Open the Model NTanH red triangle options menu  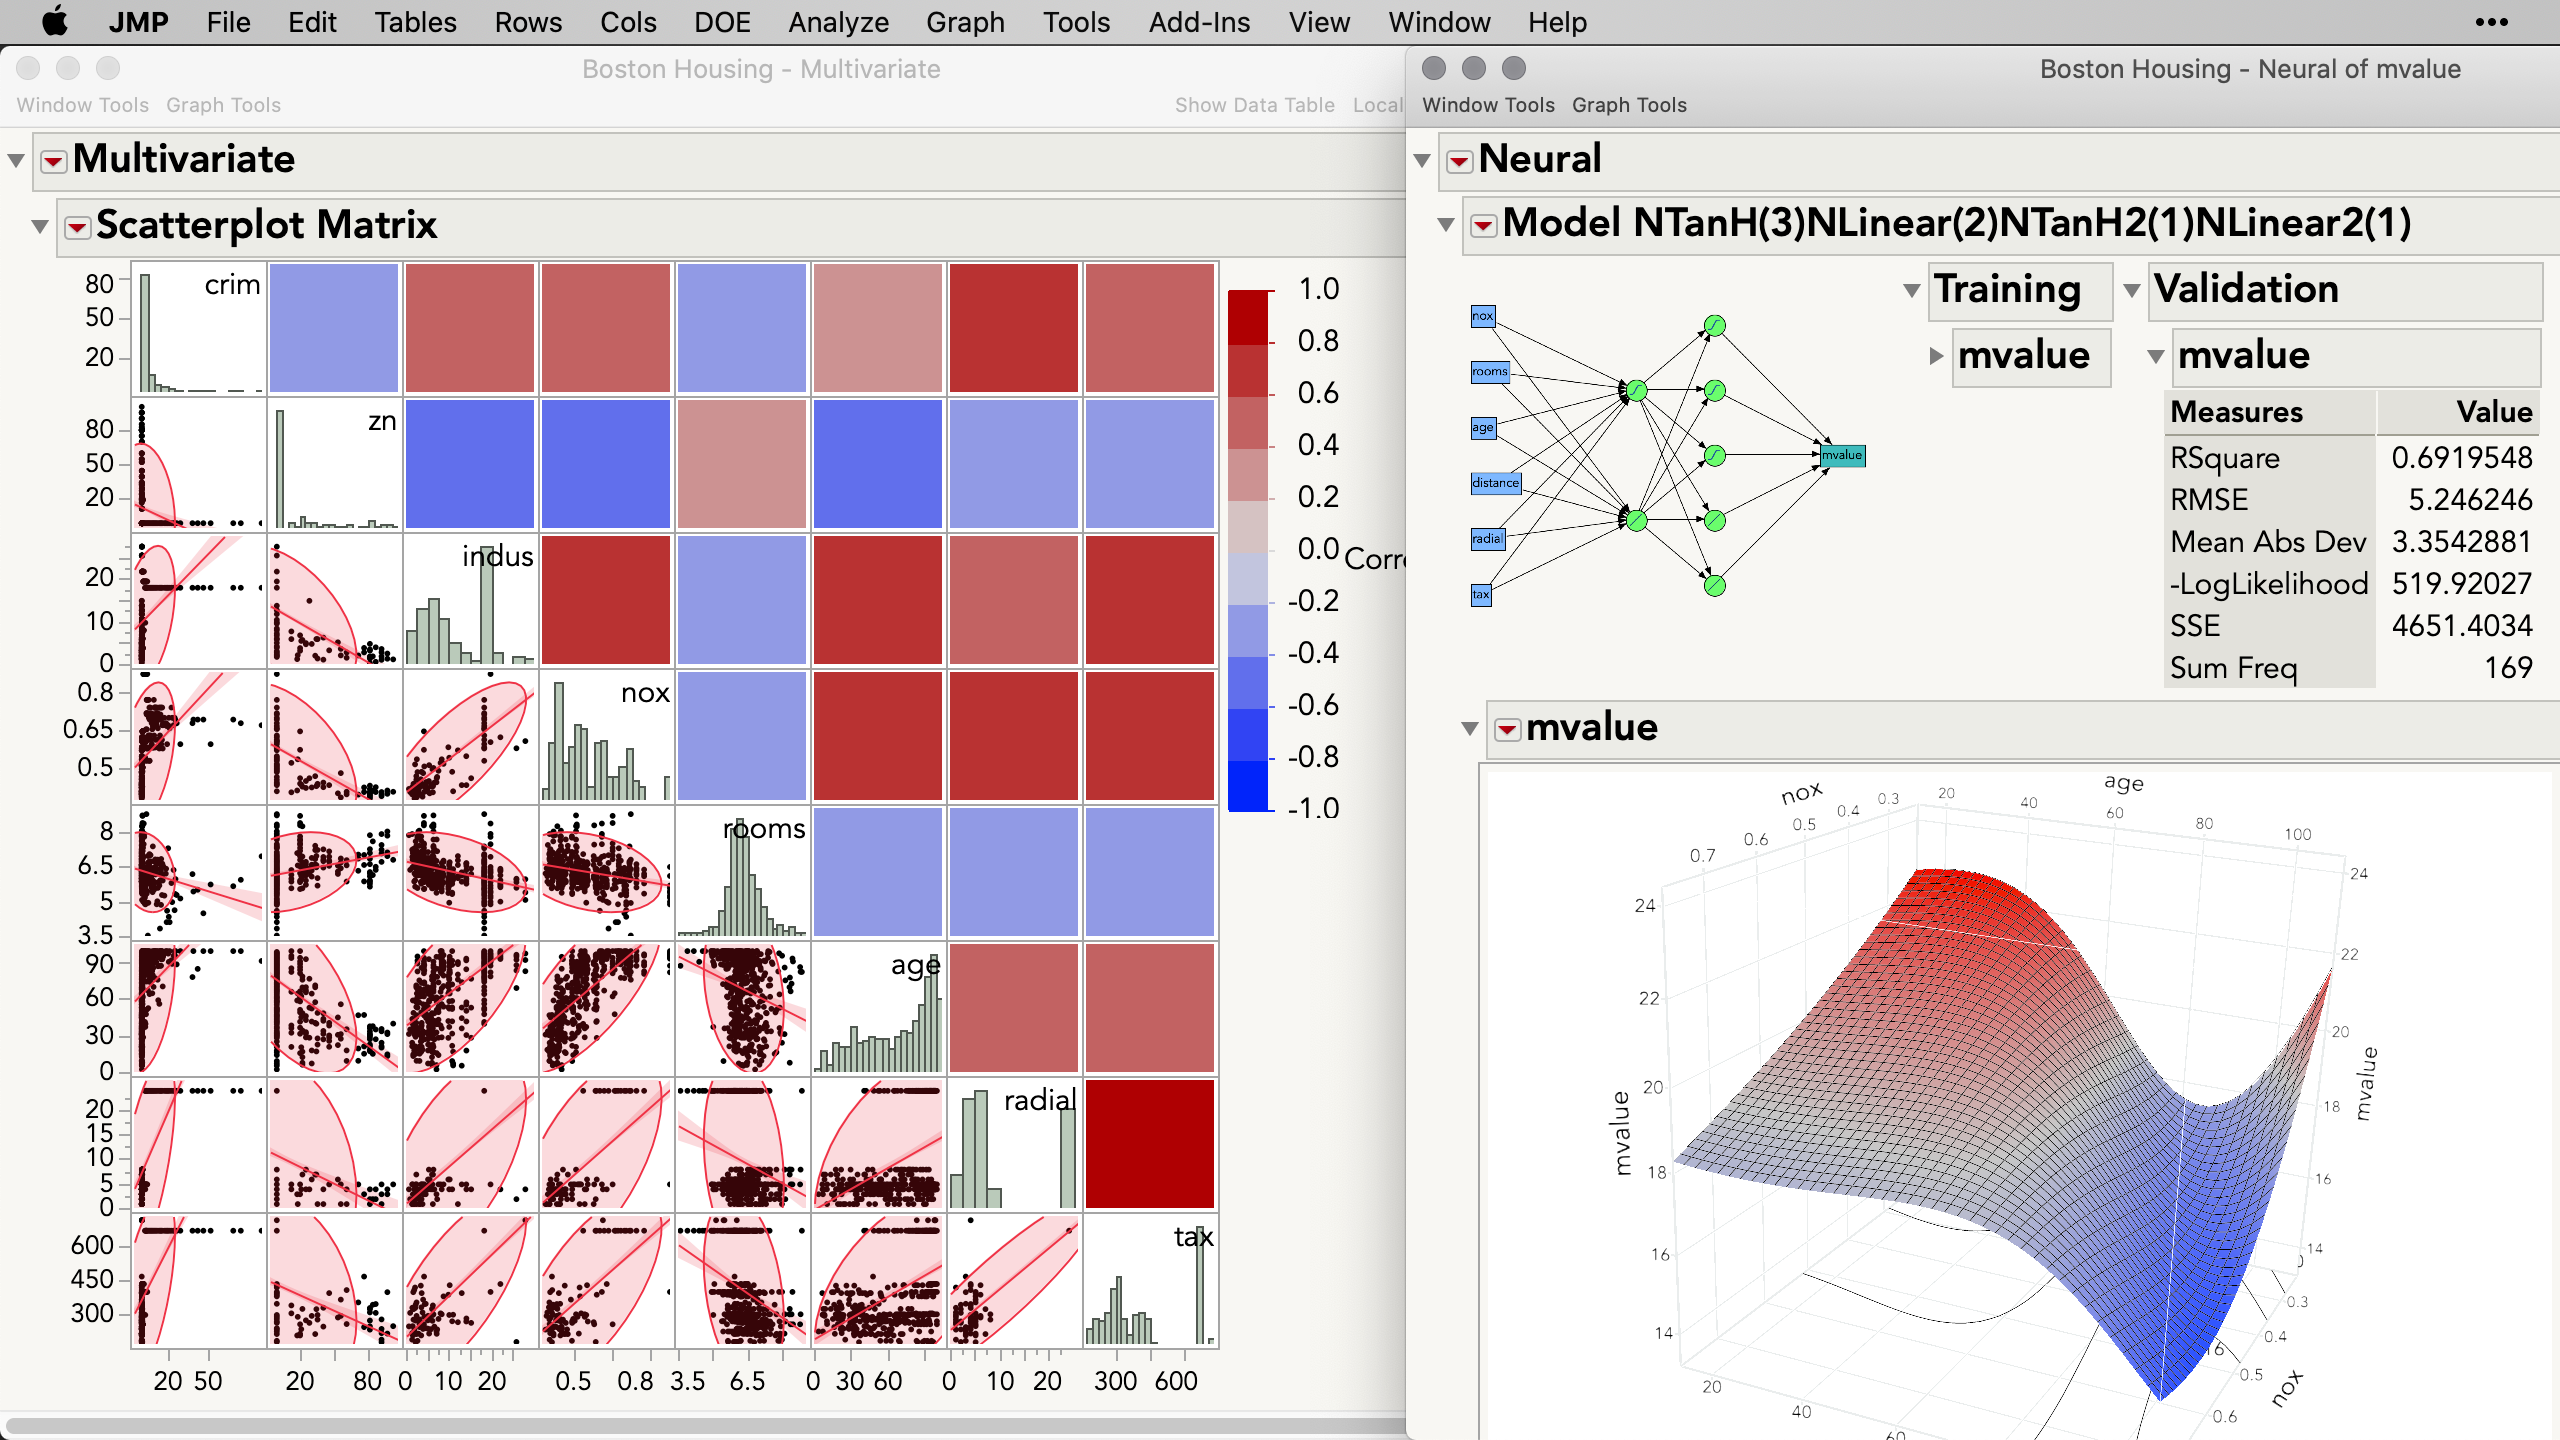click(x=1484, y=226)
